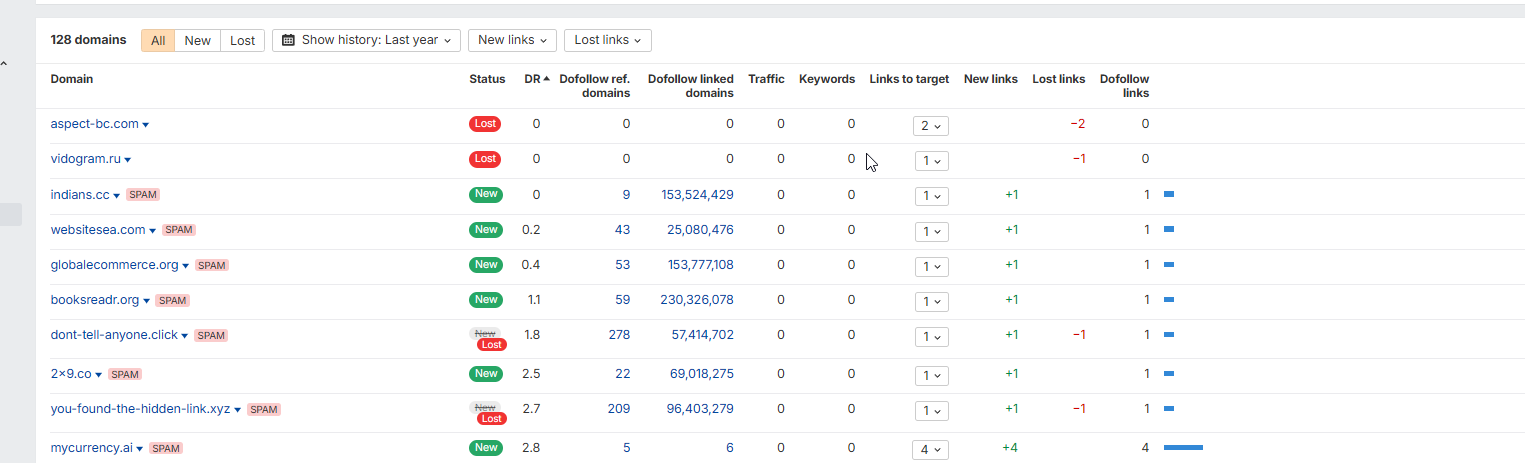Click linked domains count 153,524,429
This screenshot has height=463, width=1525.
697,195
